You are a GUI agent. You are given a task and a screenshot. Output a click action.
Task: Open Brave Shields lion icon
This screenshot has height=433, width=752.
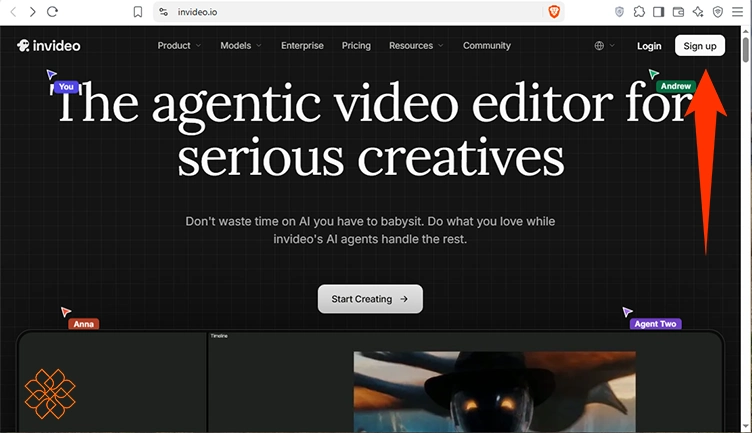pos(554,12)
